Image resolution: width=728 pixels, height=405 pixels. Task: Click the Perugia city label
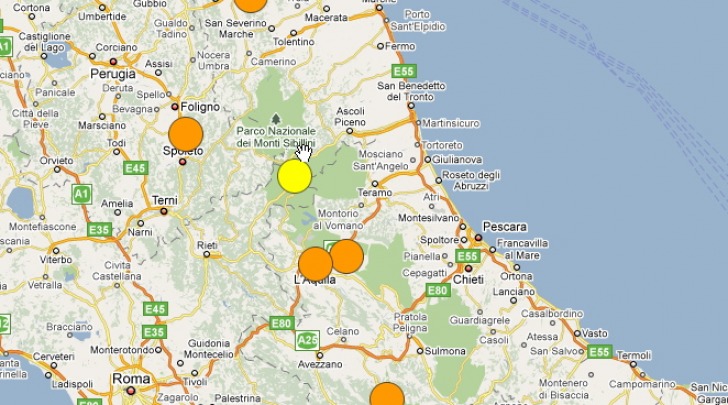click(x=113, y=74)
